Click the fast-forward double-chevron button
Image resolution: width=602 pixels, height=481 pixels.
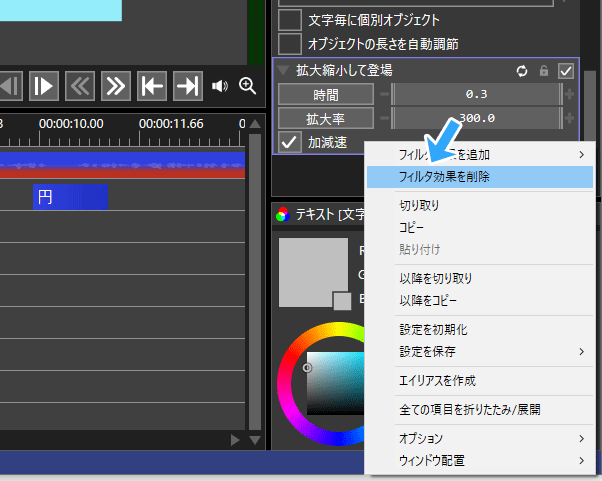pyautogui.click(x=116, y=86)
